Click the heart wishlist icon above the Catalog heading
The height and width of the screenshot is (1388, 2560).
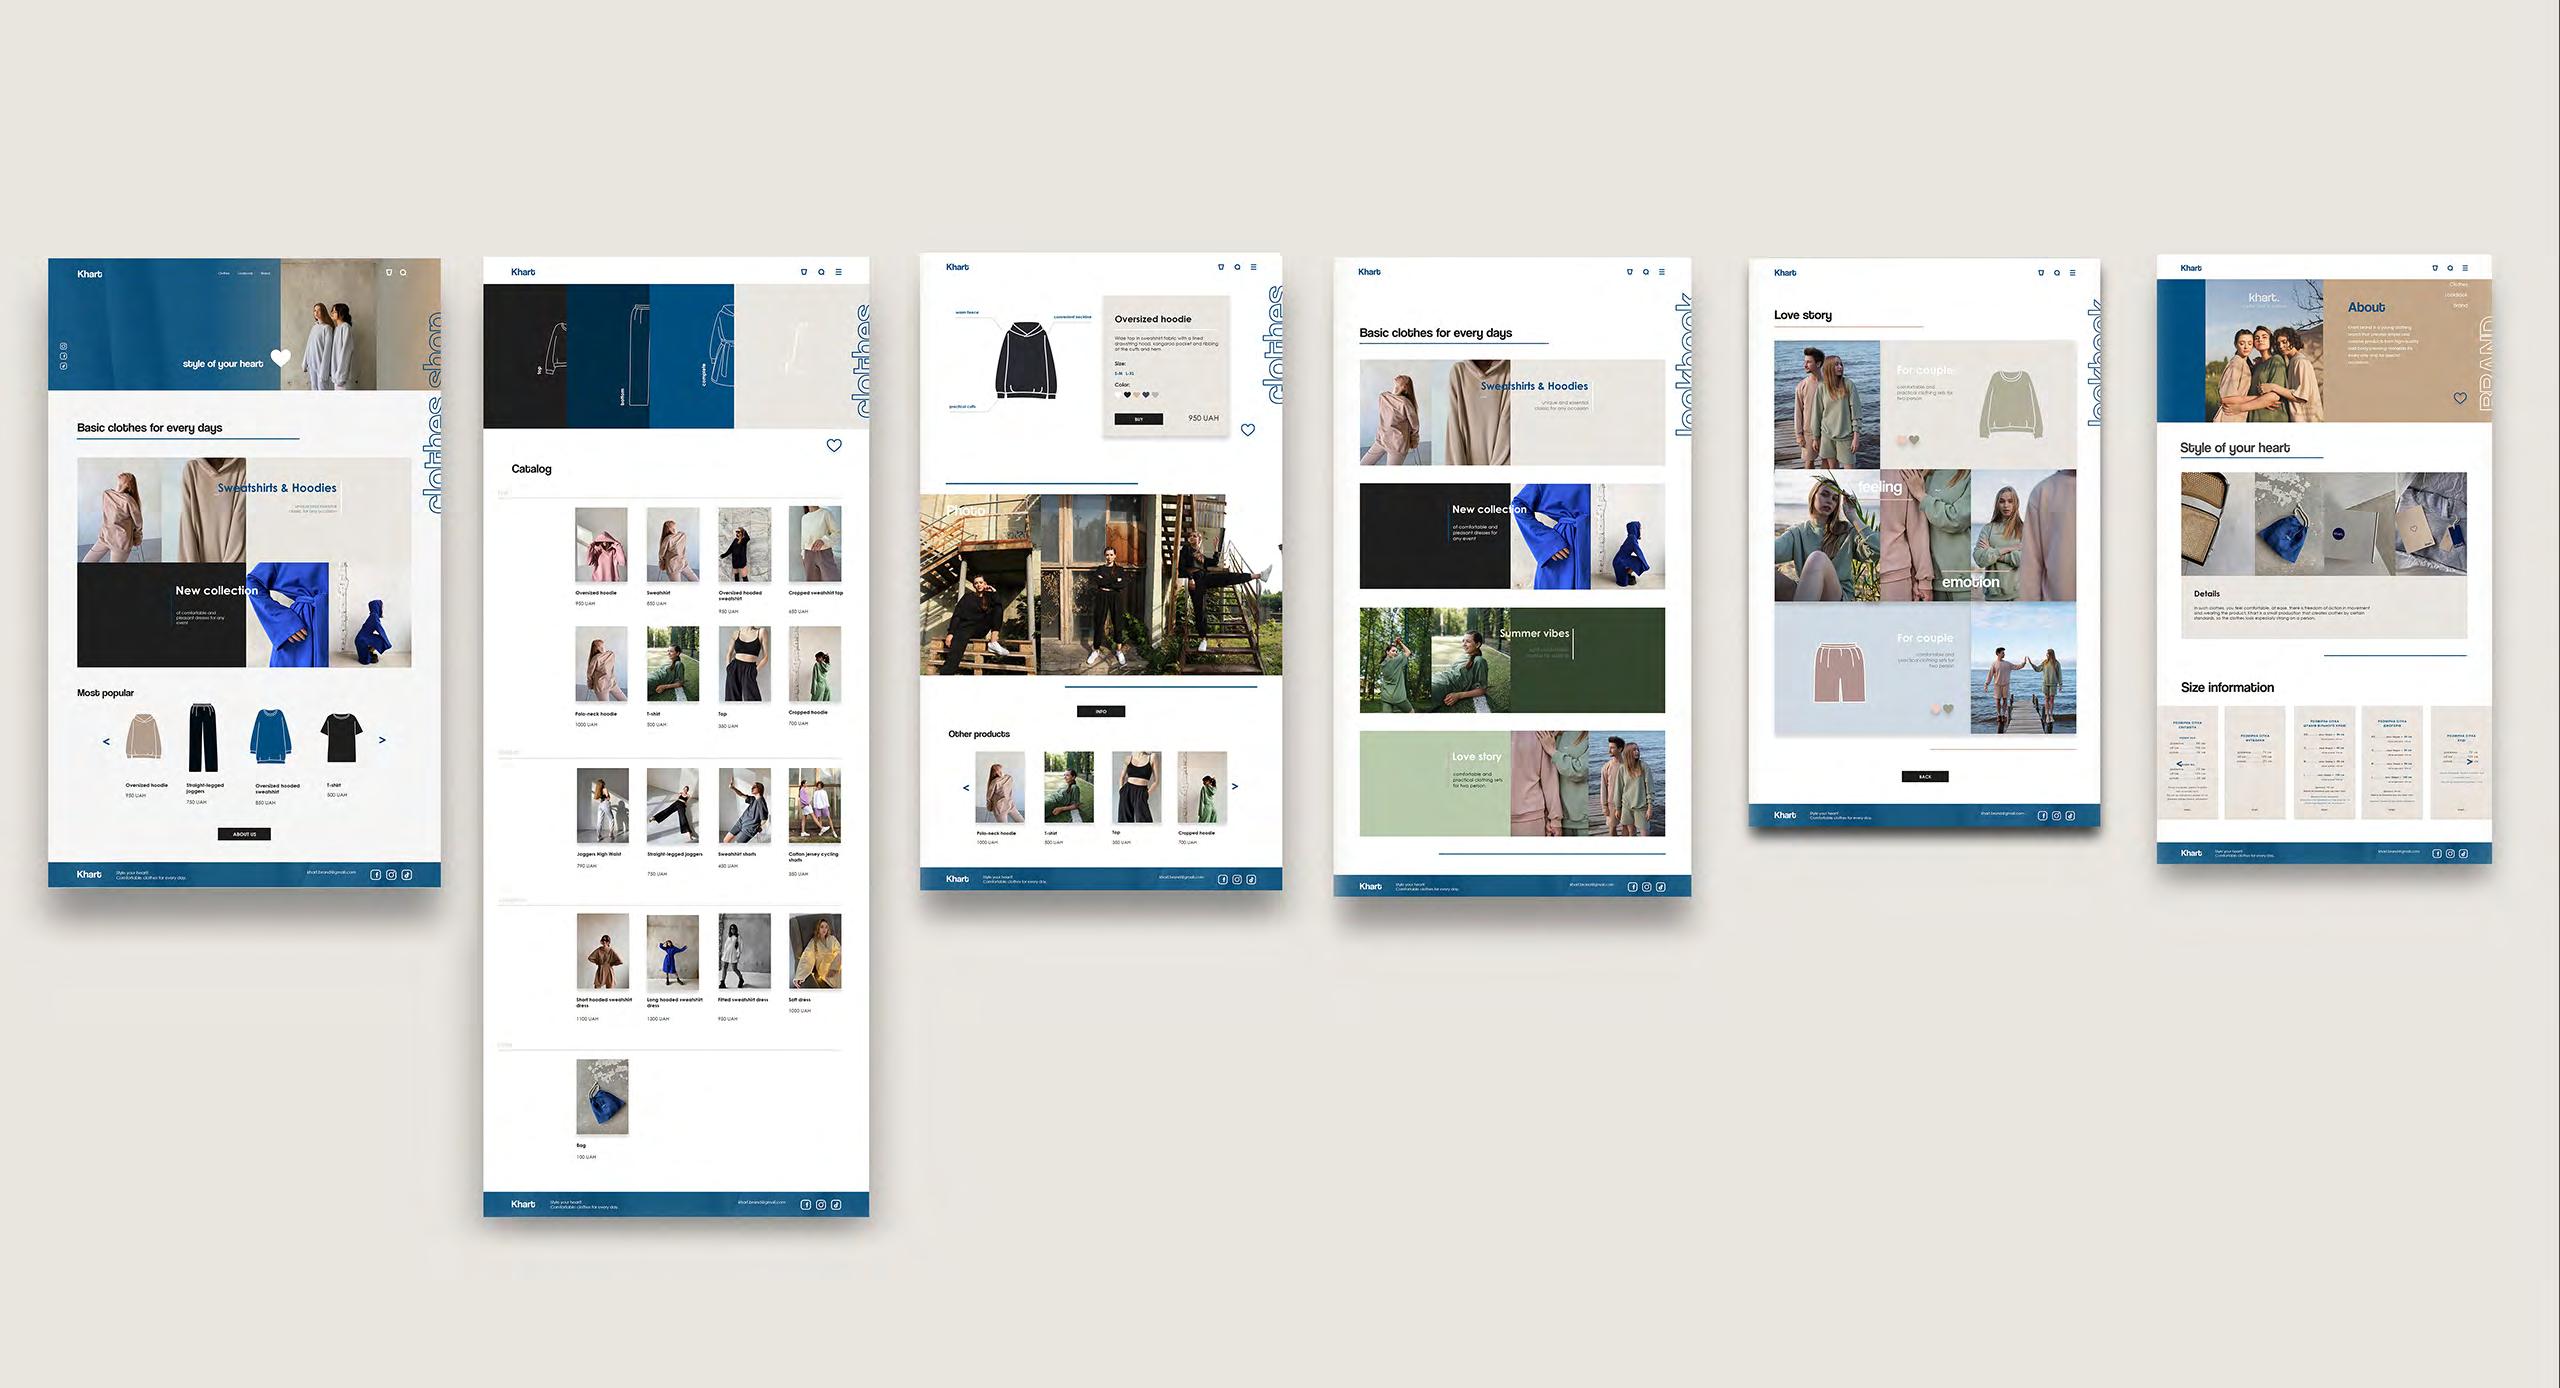(834, 446)
